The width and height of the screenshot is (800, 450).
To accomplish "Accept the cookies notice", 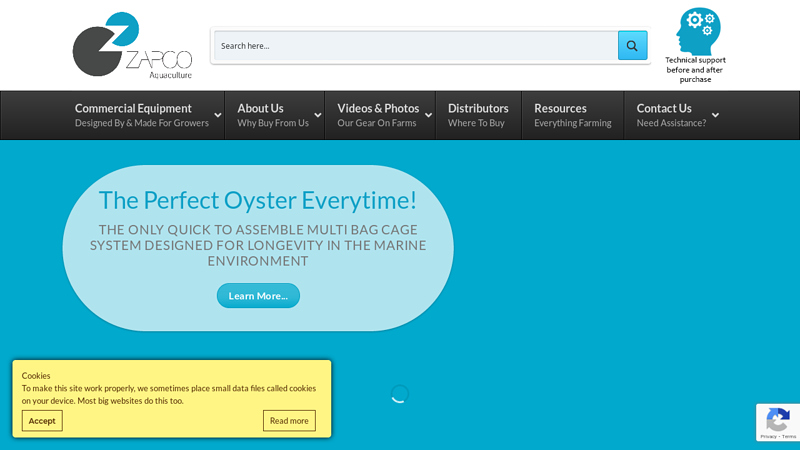I will click(x=42, y=421).
